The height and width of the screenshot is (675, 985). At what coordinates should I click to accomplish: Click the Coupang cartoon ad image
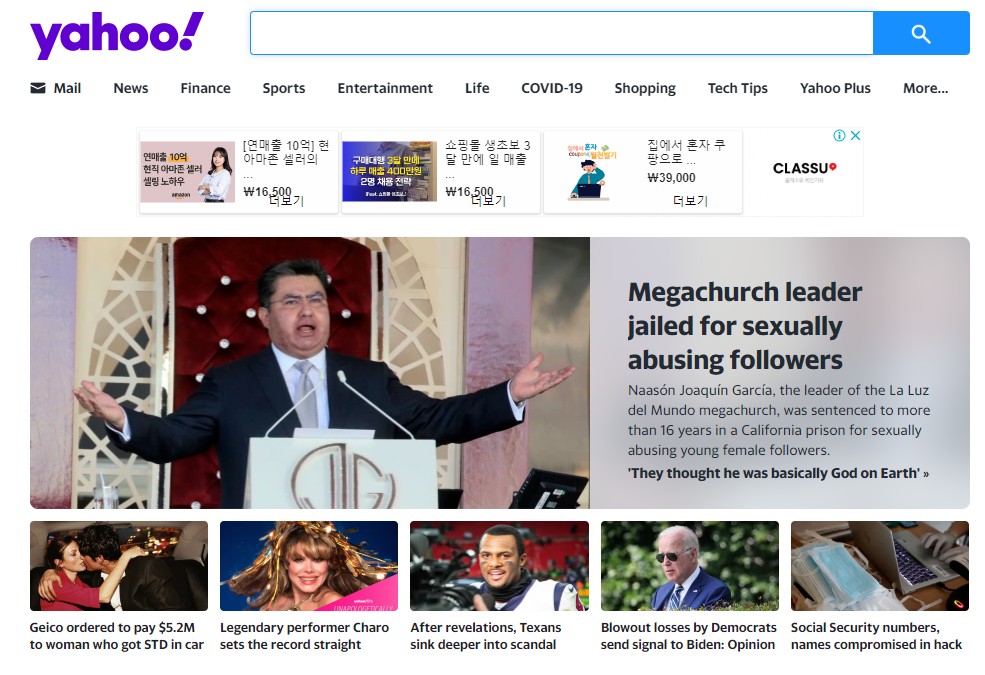coord(591,172)
